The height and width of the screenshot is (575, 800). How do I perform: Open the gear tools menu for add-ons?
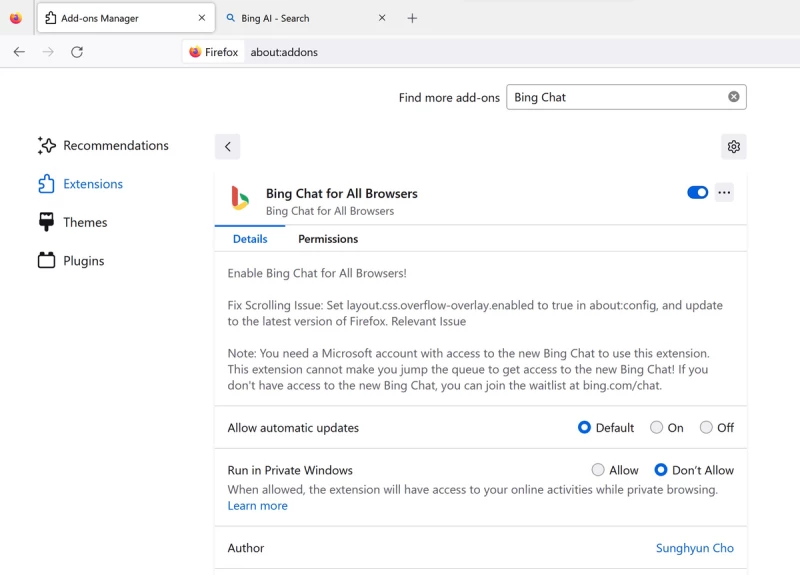tap(733, 147)
